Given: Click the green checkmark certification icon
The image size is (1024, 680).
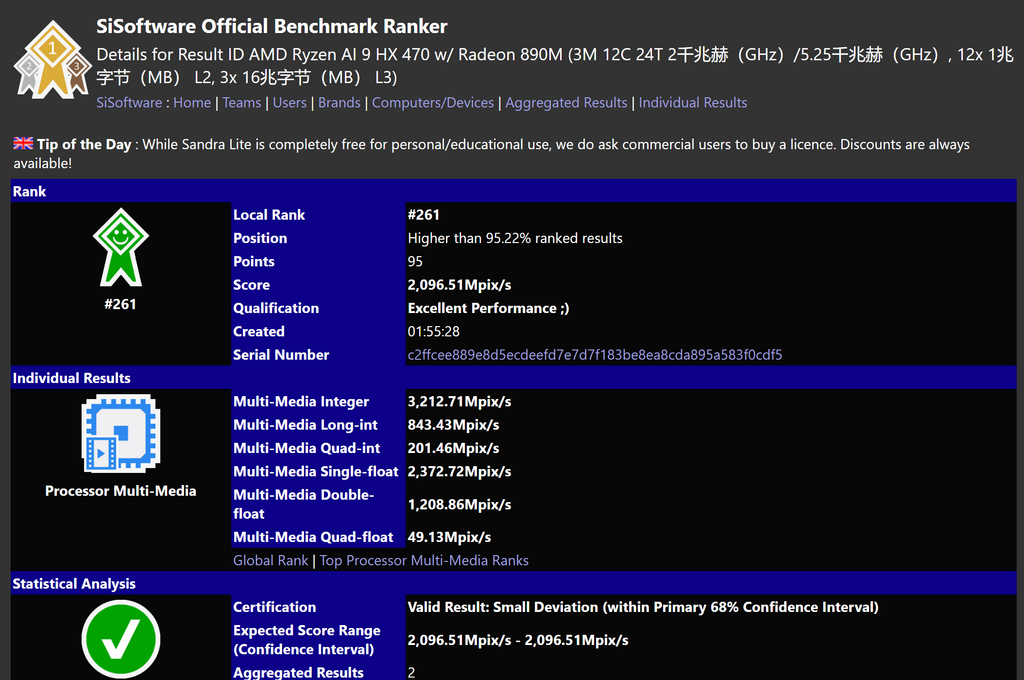Looking at the screenshot, I should tap(120, 638).
